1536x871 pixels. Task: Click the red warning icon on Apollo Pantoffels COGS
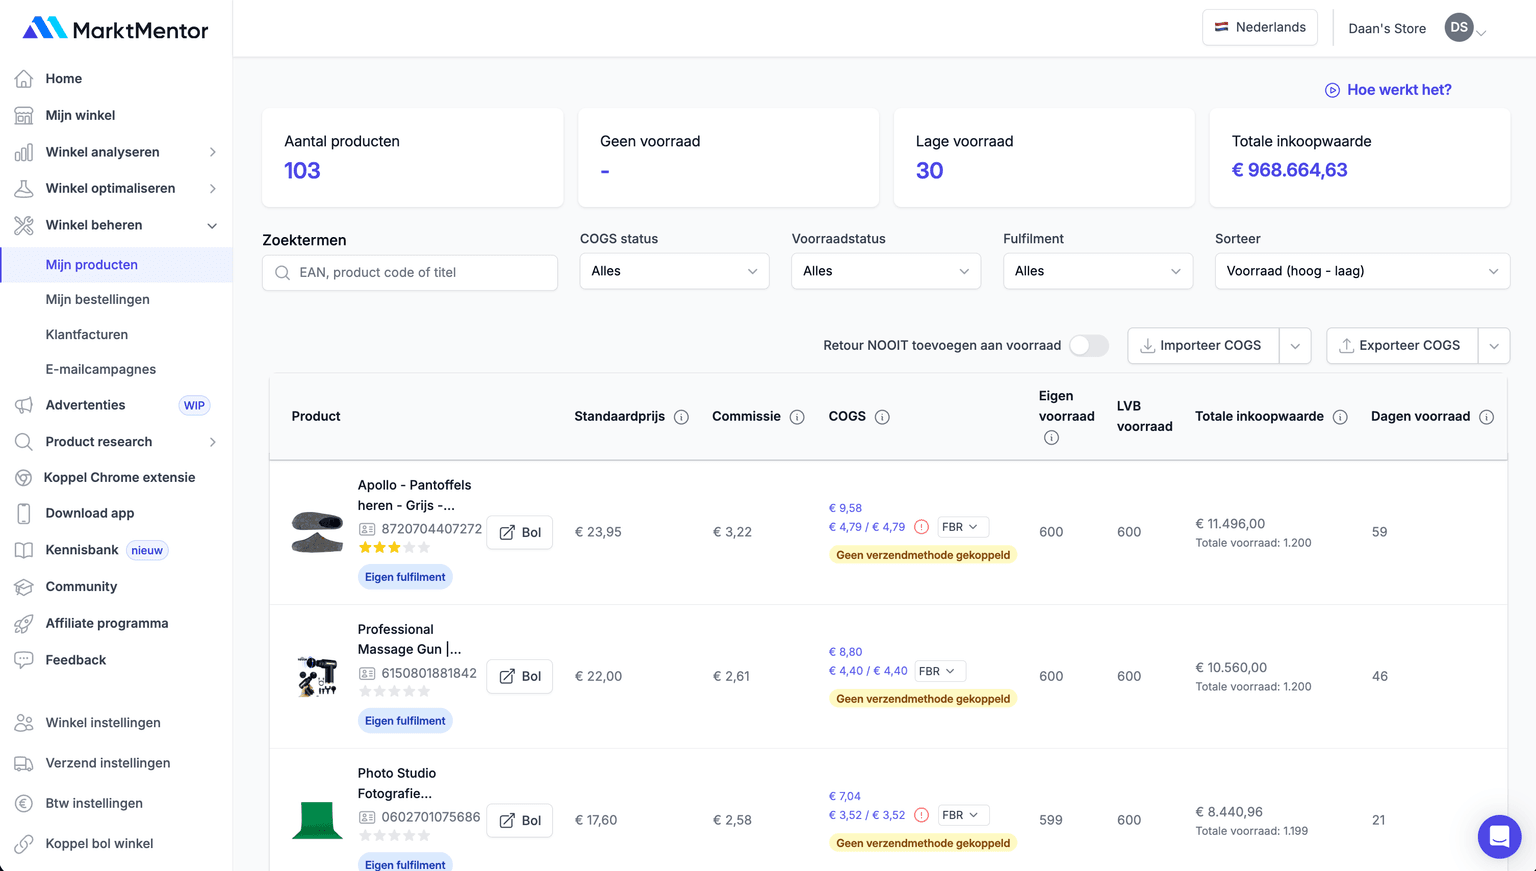(x=921, y=527)
